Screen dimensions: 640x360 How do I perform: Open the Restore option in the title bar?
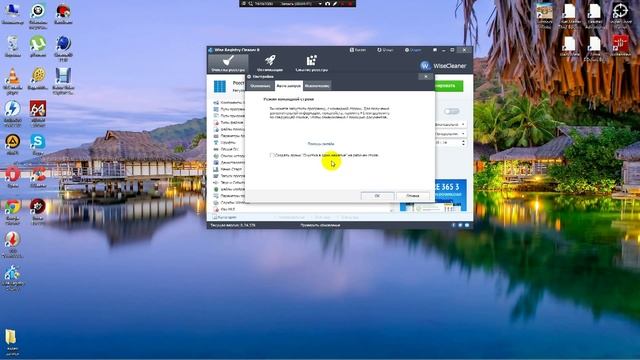[x=385, y=50]
